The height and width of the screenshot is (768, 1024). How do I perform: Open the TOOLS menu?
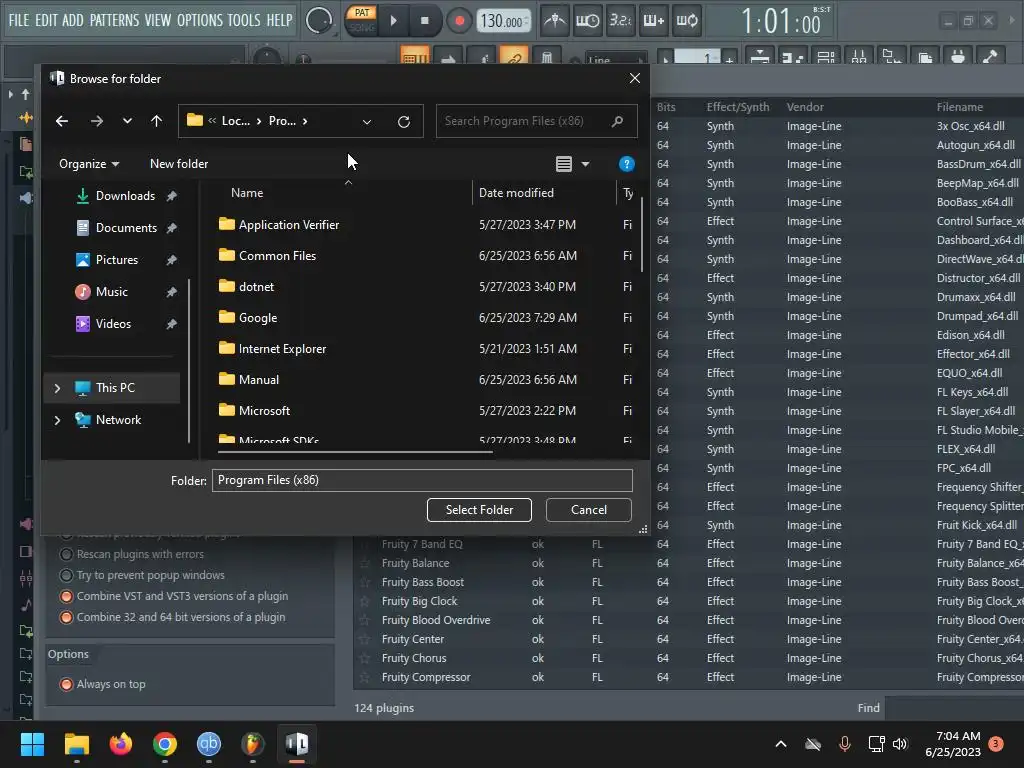pos(244,20)
